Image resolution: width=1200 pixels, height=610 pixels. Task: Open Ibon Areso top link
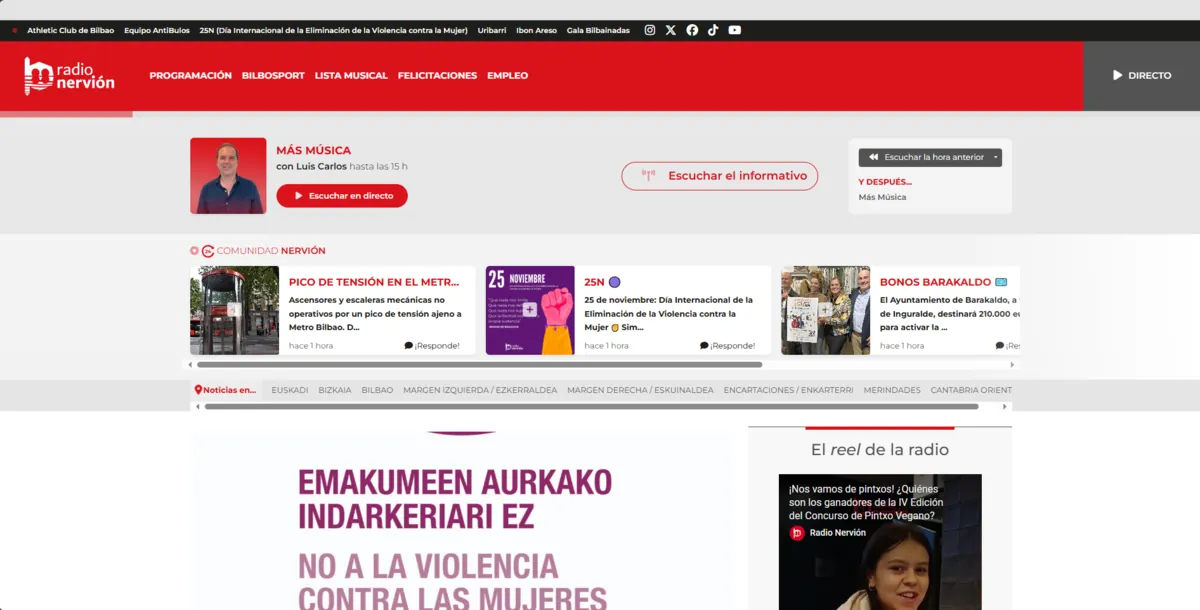tap(537, 30)
